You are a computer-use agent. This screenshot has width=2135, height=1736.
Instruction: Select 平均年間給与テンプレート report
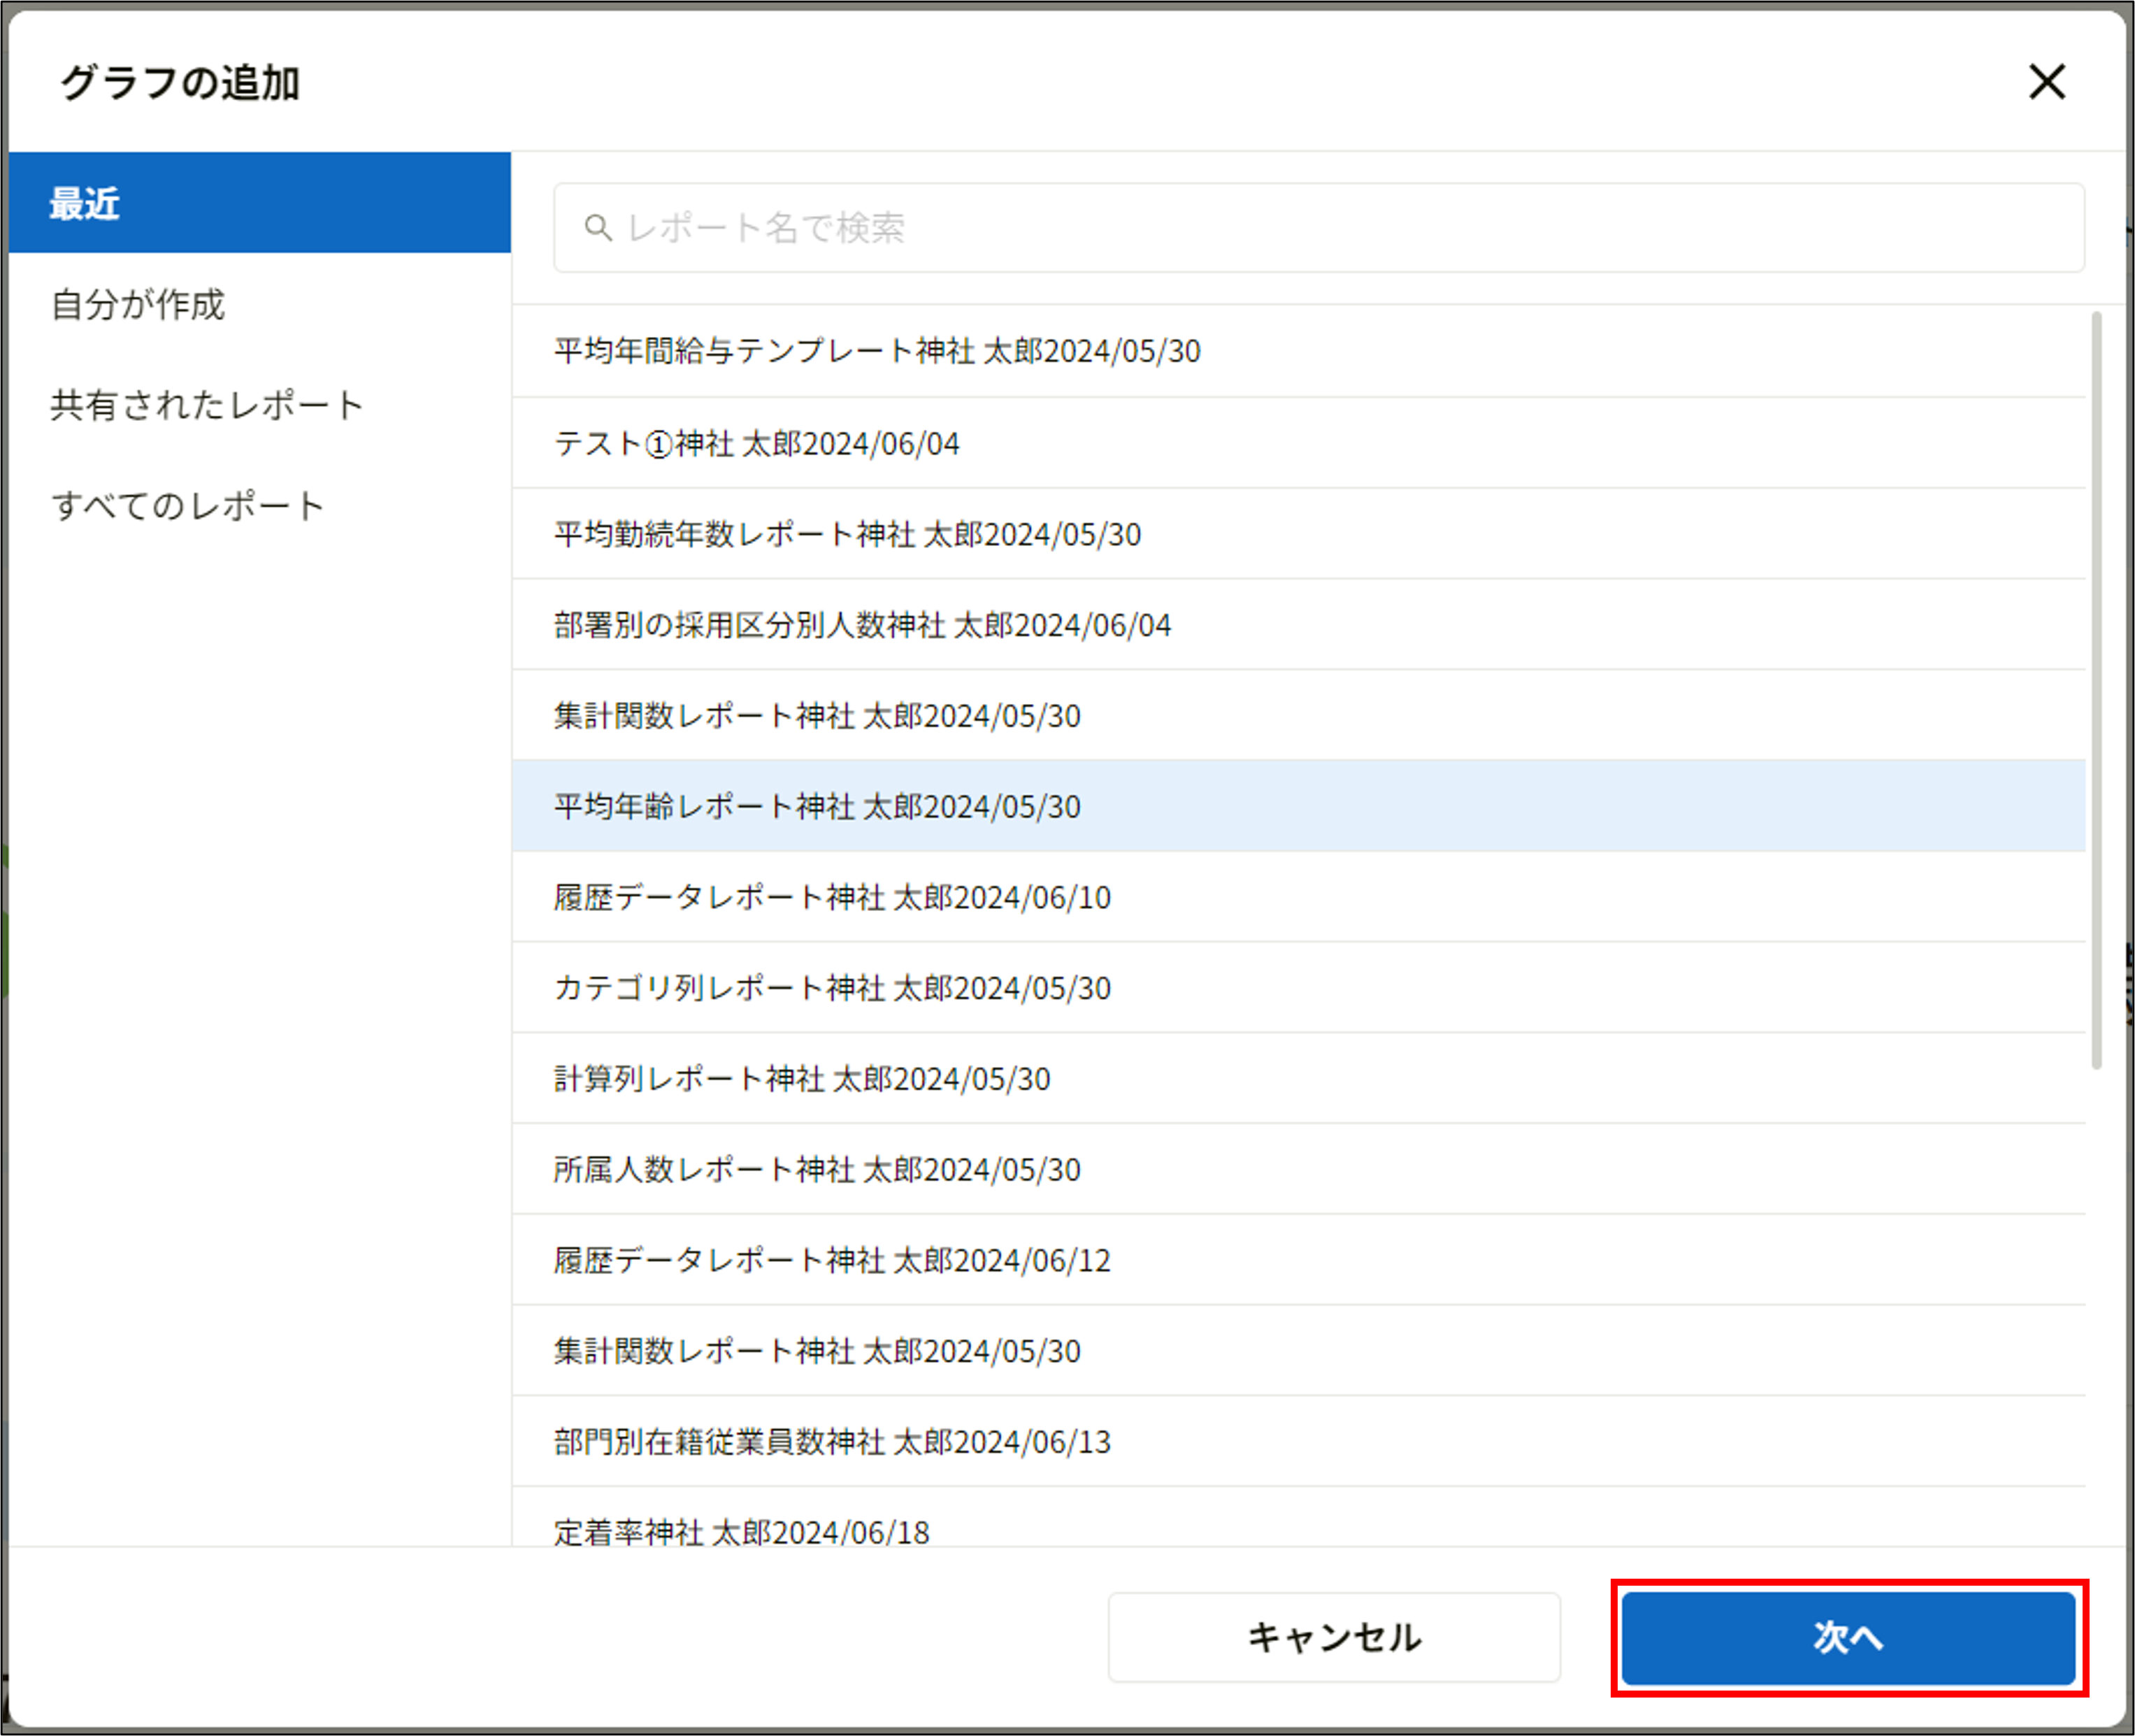[x=877, y=352]
